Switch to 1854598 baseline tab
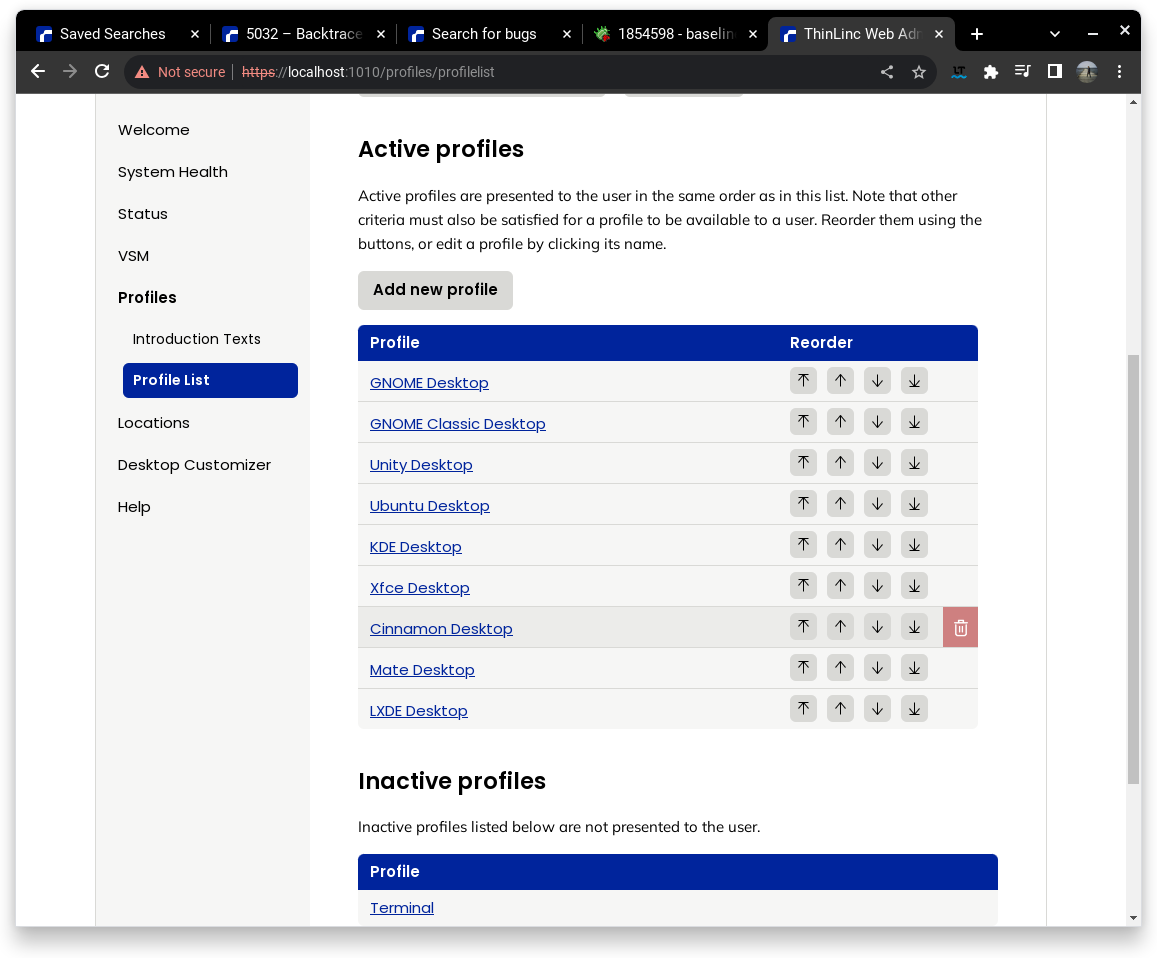The height and width of the screenshot is (958, 1157). [x=676, y=34]
